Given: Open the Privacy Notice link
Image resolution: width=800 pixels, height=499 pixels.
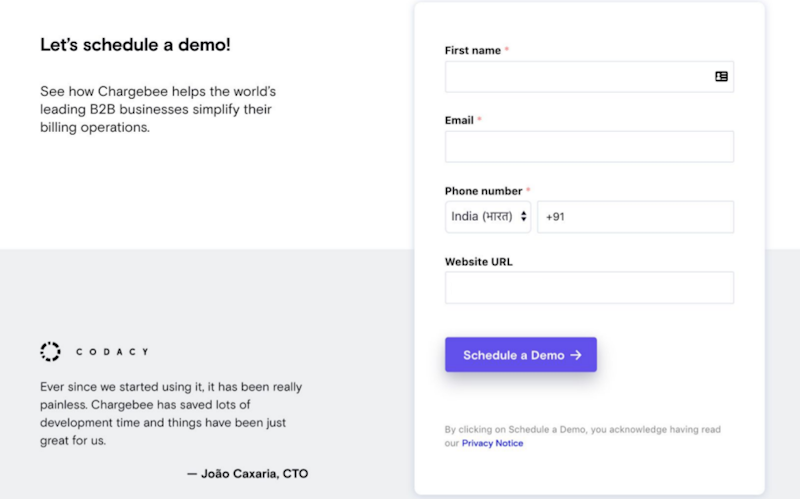Looking at the screenshot, I should point(492,443).
